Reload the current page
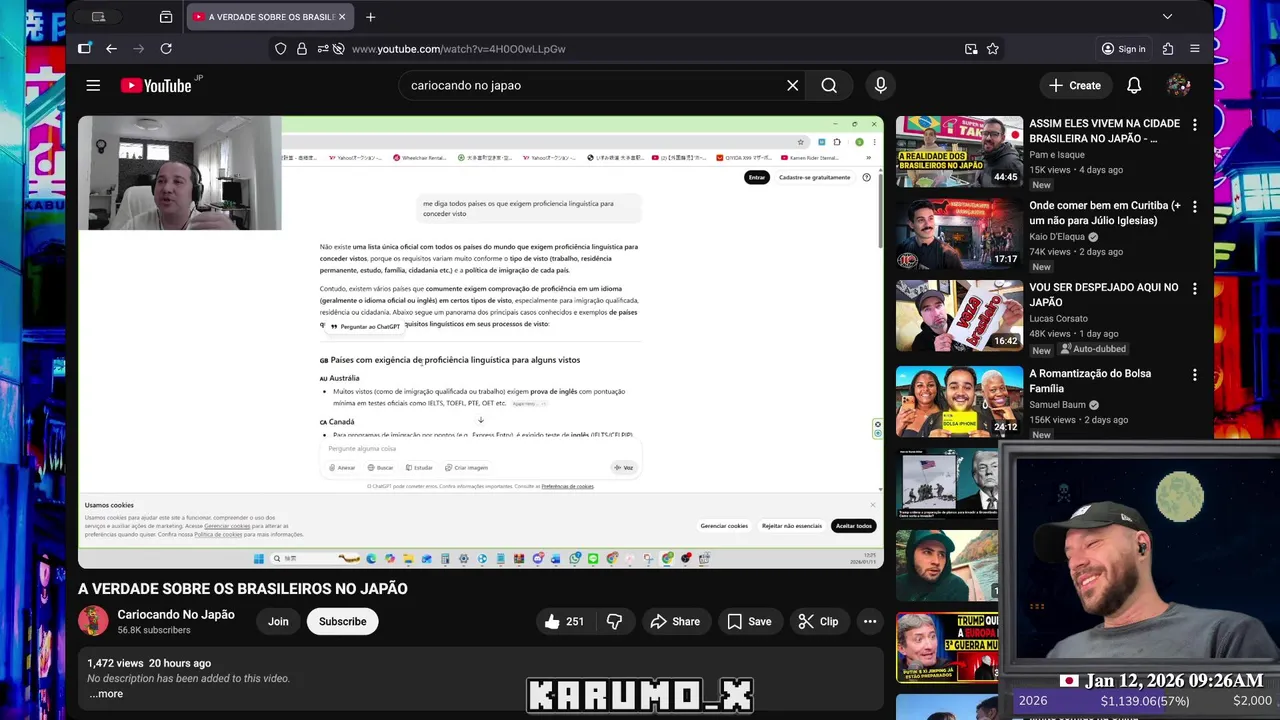This screenshot has height=720, width=1280. point(166,48)
